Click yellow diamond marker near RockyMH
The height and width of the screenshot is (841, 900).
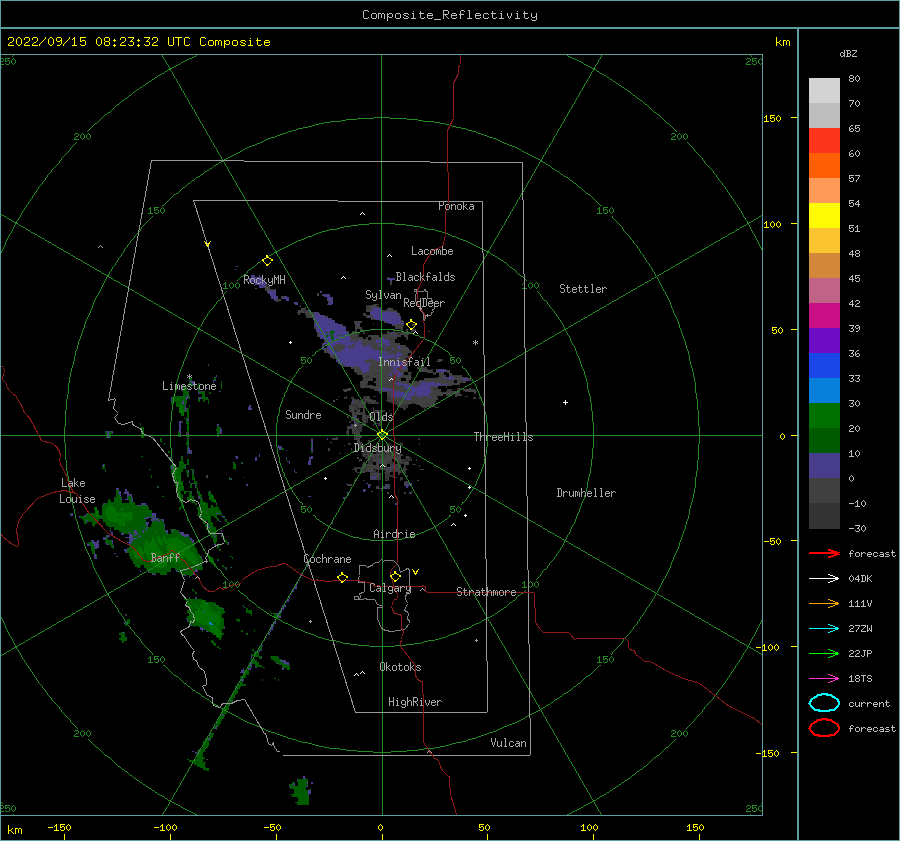[267, 261]
